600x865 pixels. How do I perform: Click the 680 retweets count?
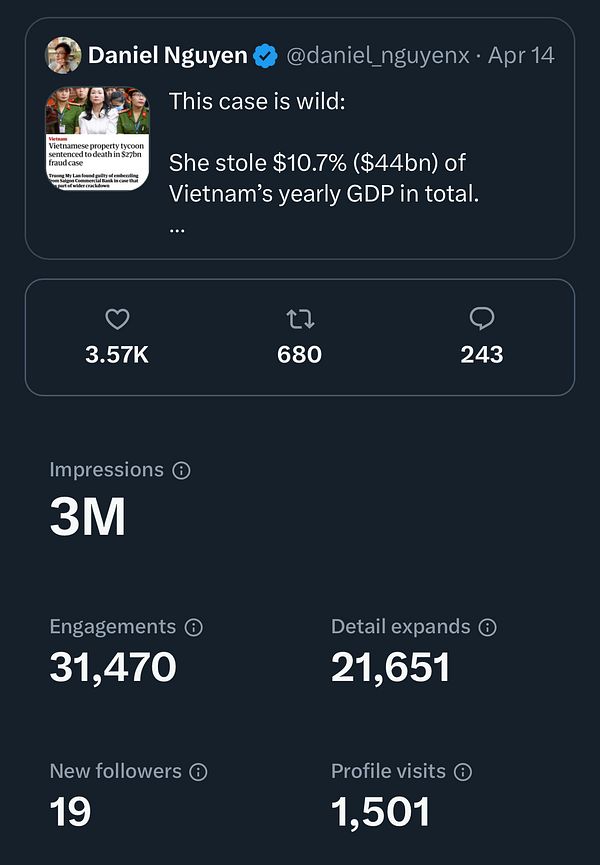coord(299,354)
